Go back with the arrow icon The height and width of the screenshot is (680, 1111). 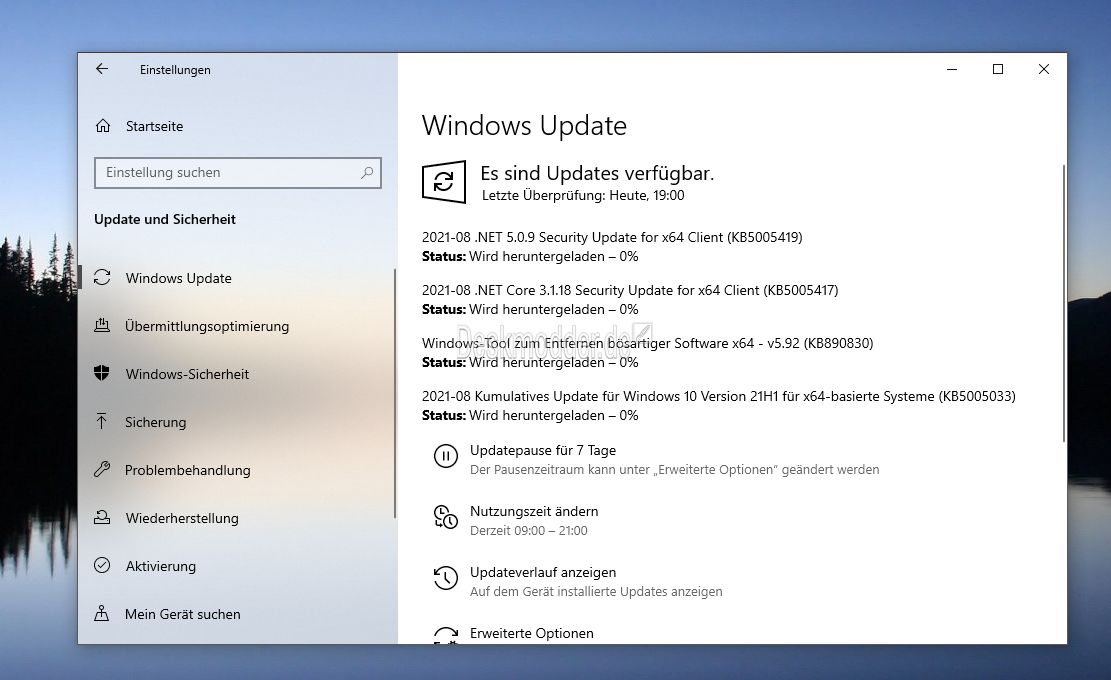tap(102, 69)
